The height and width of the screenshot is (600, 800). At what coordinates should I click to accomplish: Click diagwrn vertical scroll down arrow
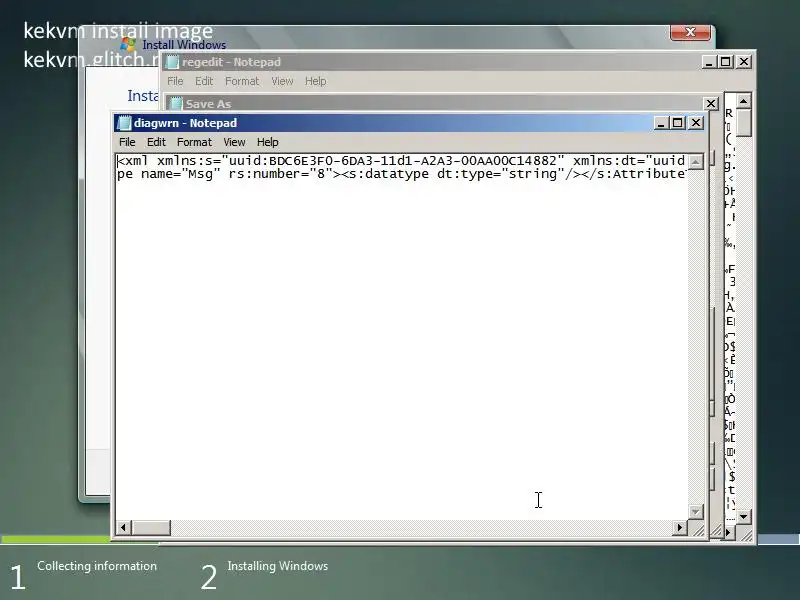pos(695,511)
